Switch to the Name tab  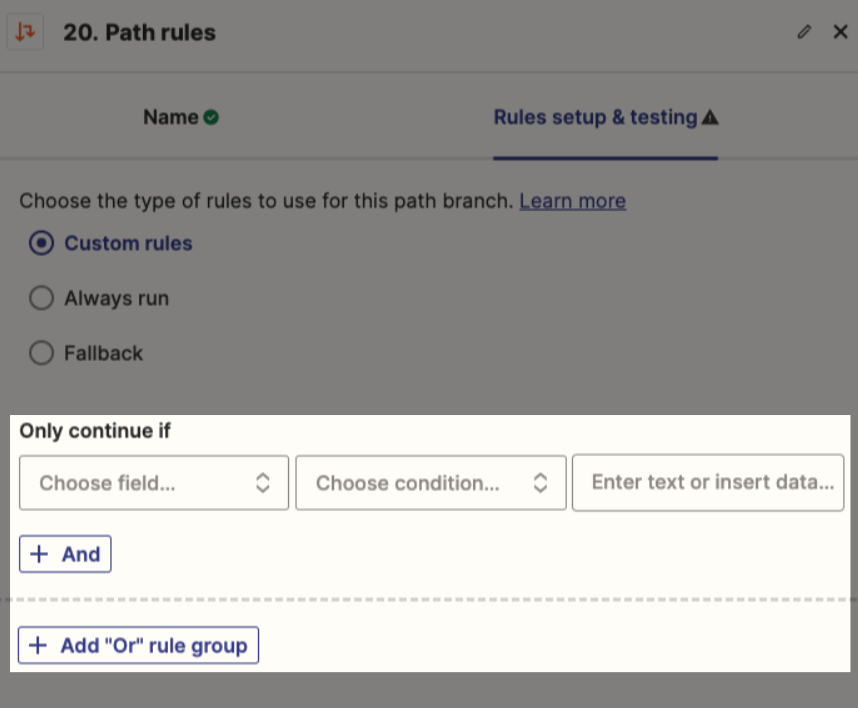click(181, 117)
